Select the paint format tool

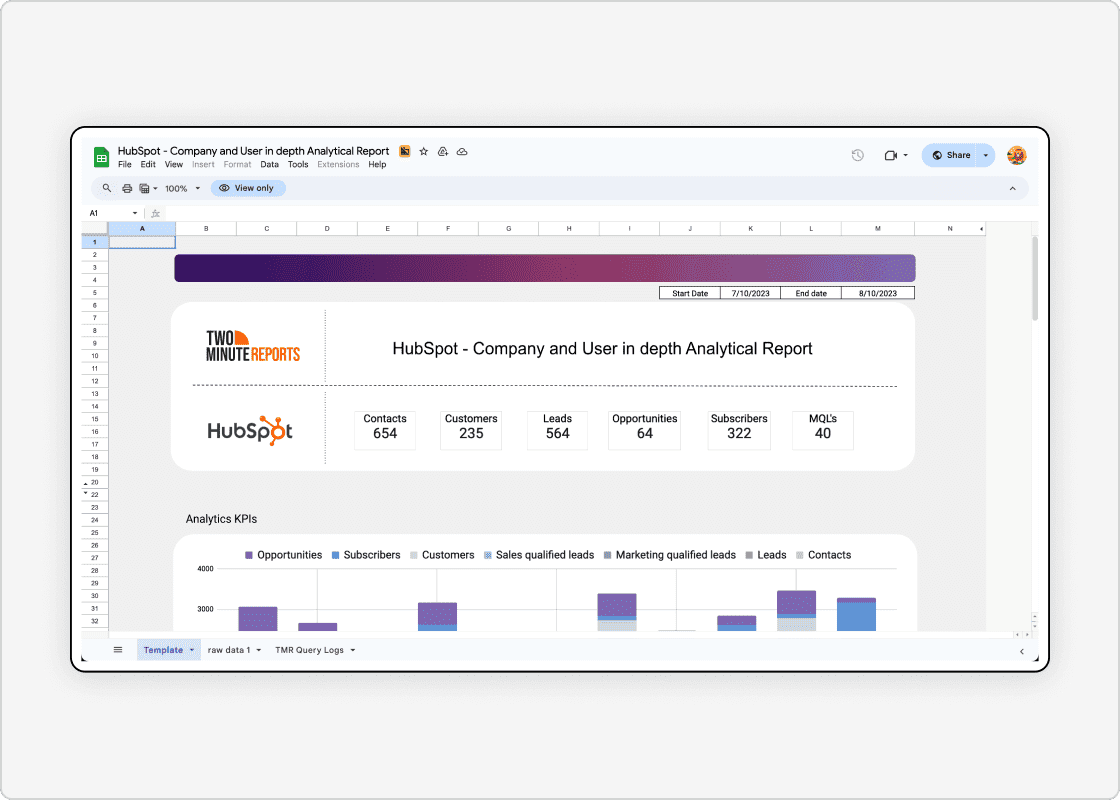144,188
